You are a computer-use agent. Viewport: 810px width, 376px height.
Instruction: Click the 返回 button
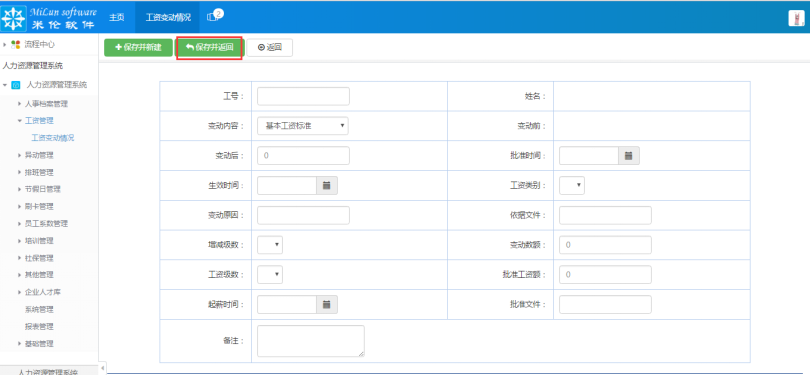[x=270, y=48]
